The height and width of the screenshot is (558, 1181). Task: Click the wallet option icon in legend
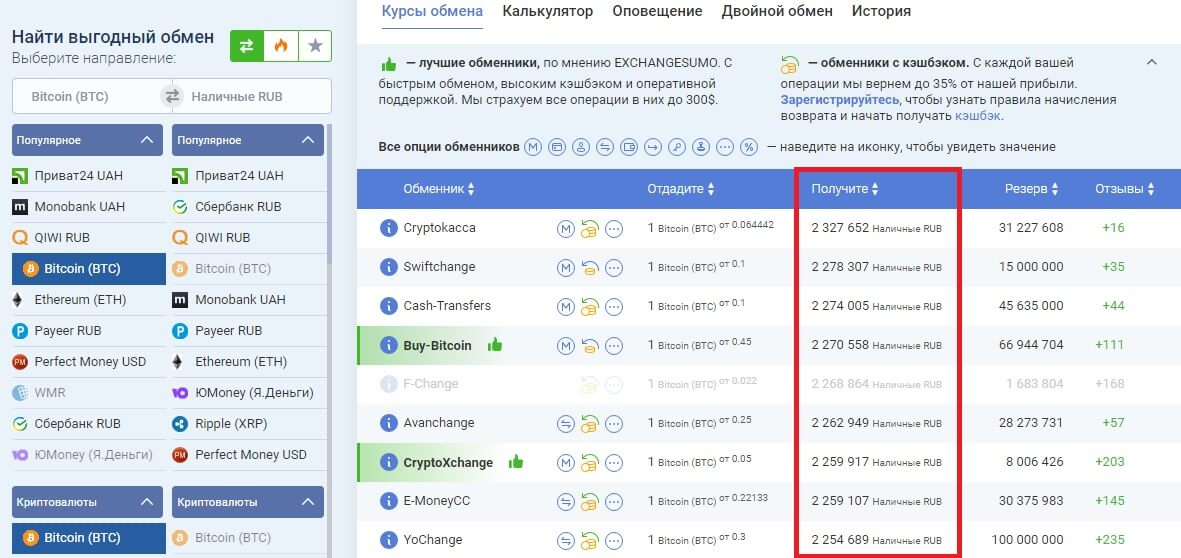(x=629, y=148)
